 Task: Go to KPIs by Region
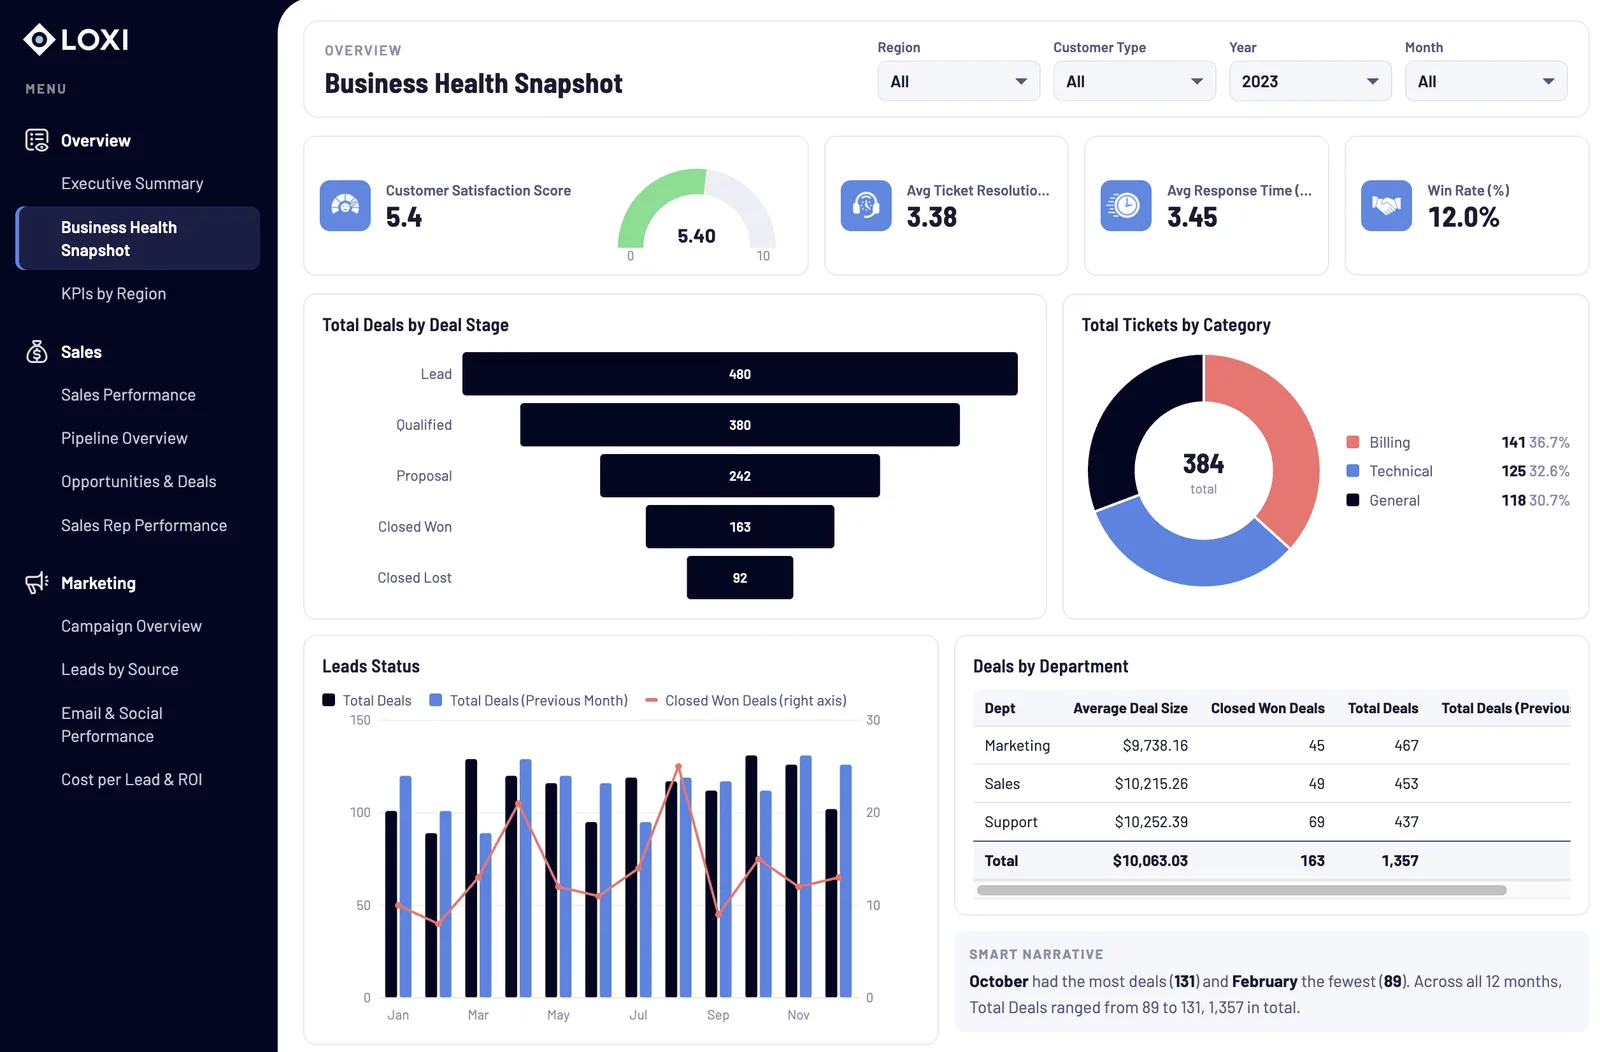[x=113, y=294]
